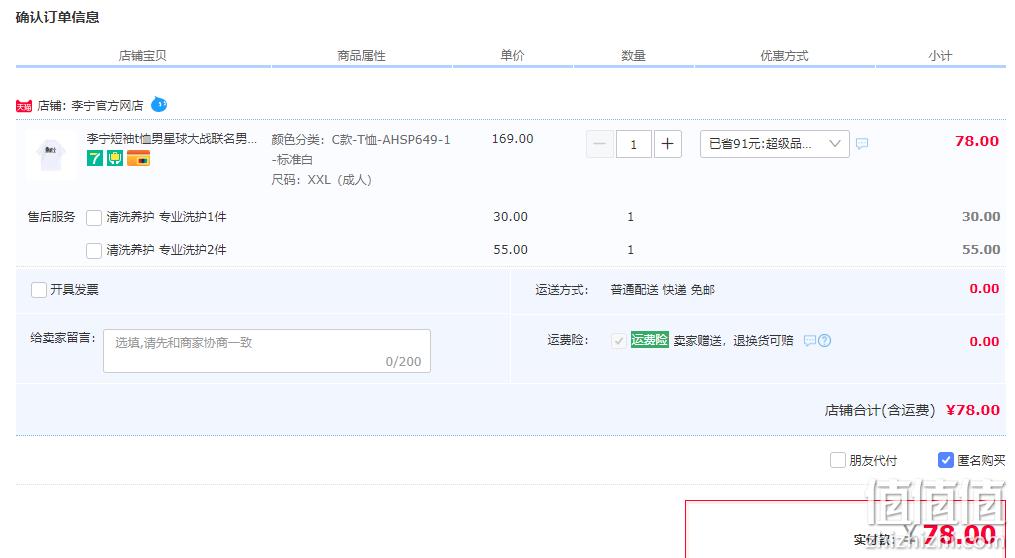Image resolution: width=1015 pixels, height=558 pixels.
Task: Decrease quantity with the minus button
Action: click(x=599, y=144)
